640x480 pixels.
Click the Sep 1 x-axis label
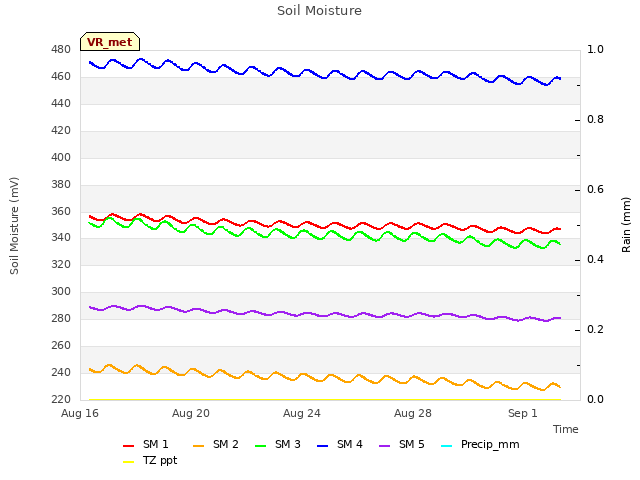pyautogui.click(x=523, y=413)
